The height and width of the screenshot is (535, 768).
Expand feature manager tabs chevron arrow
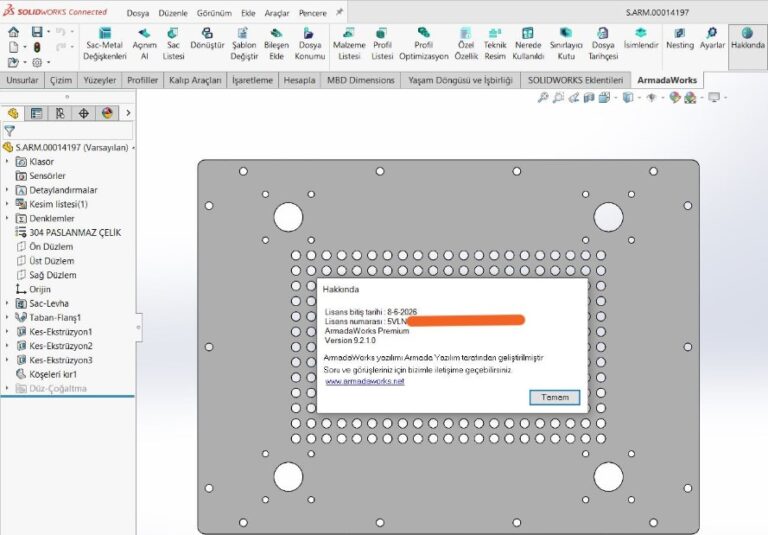(128, 113)
